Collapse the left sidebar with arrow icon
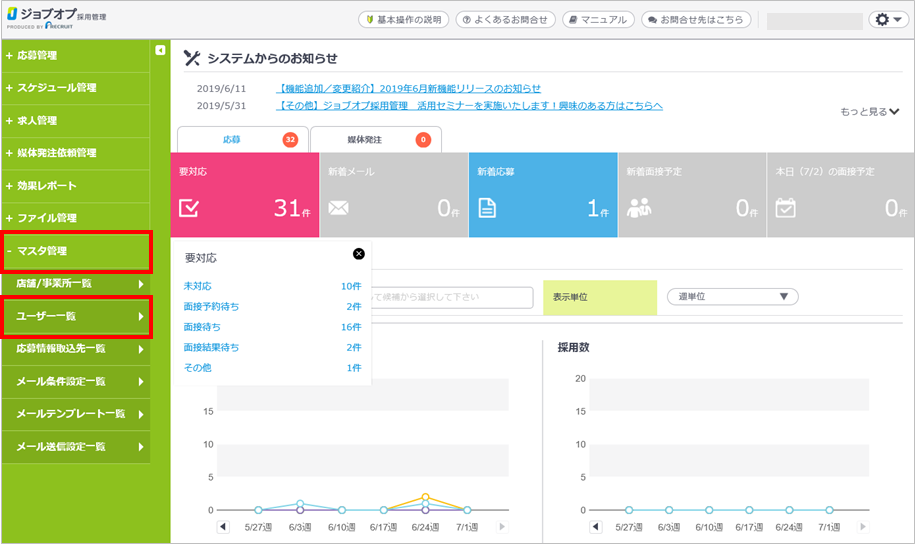 pyautogui.click(x=160, y=50)
